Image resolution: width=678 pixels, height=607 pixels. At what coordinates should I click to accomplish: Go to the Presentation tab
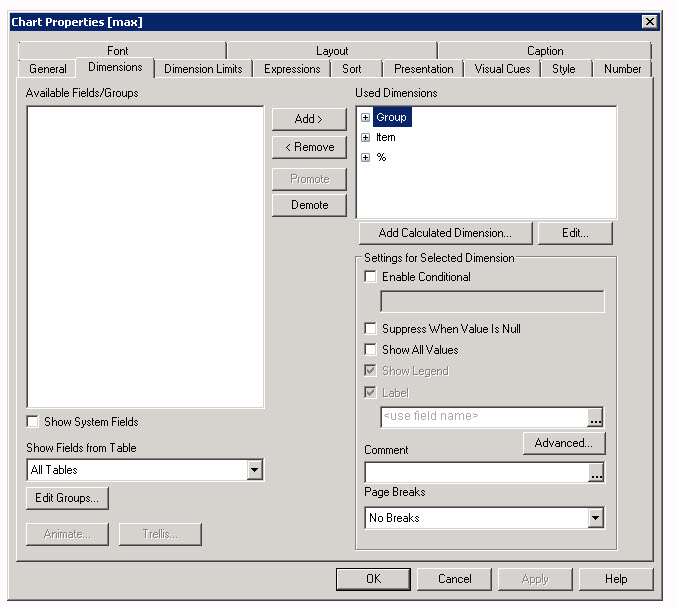point(423,69)
